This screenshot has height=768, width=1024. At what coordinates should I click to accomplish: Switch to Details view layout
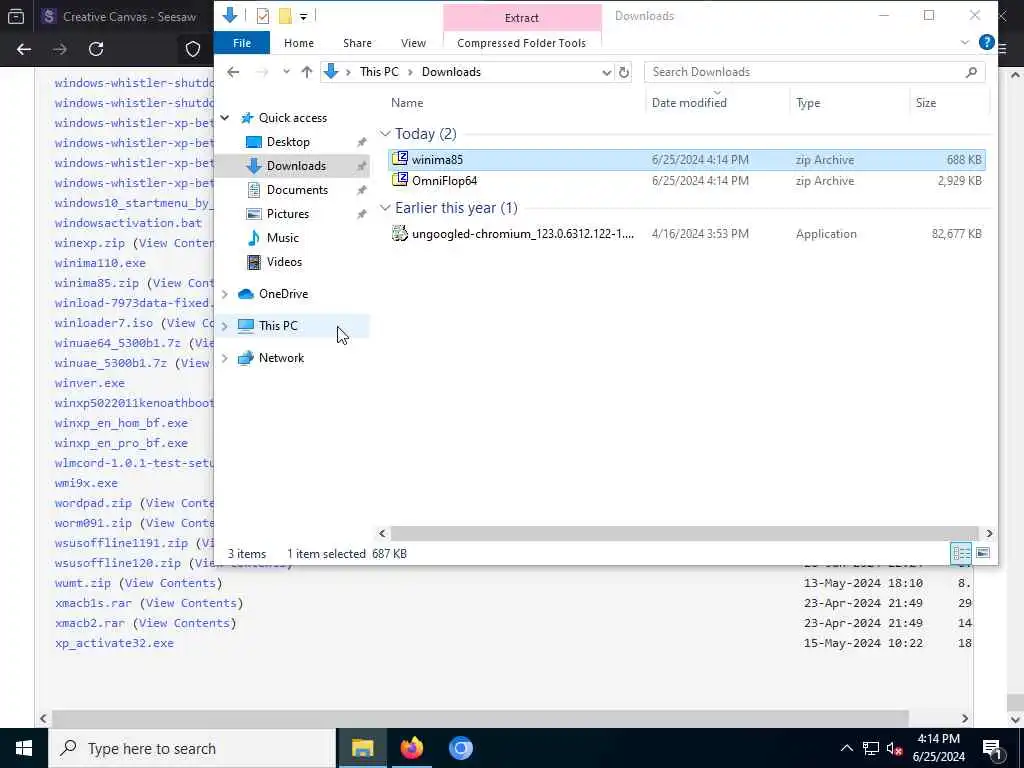tap(961, 554)
